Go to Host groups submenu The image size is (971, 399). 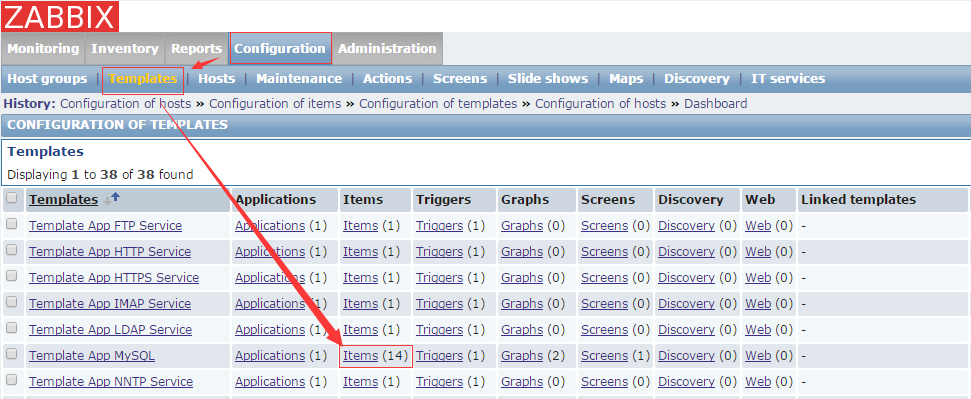[x=47, y=79]
